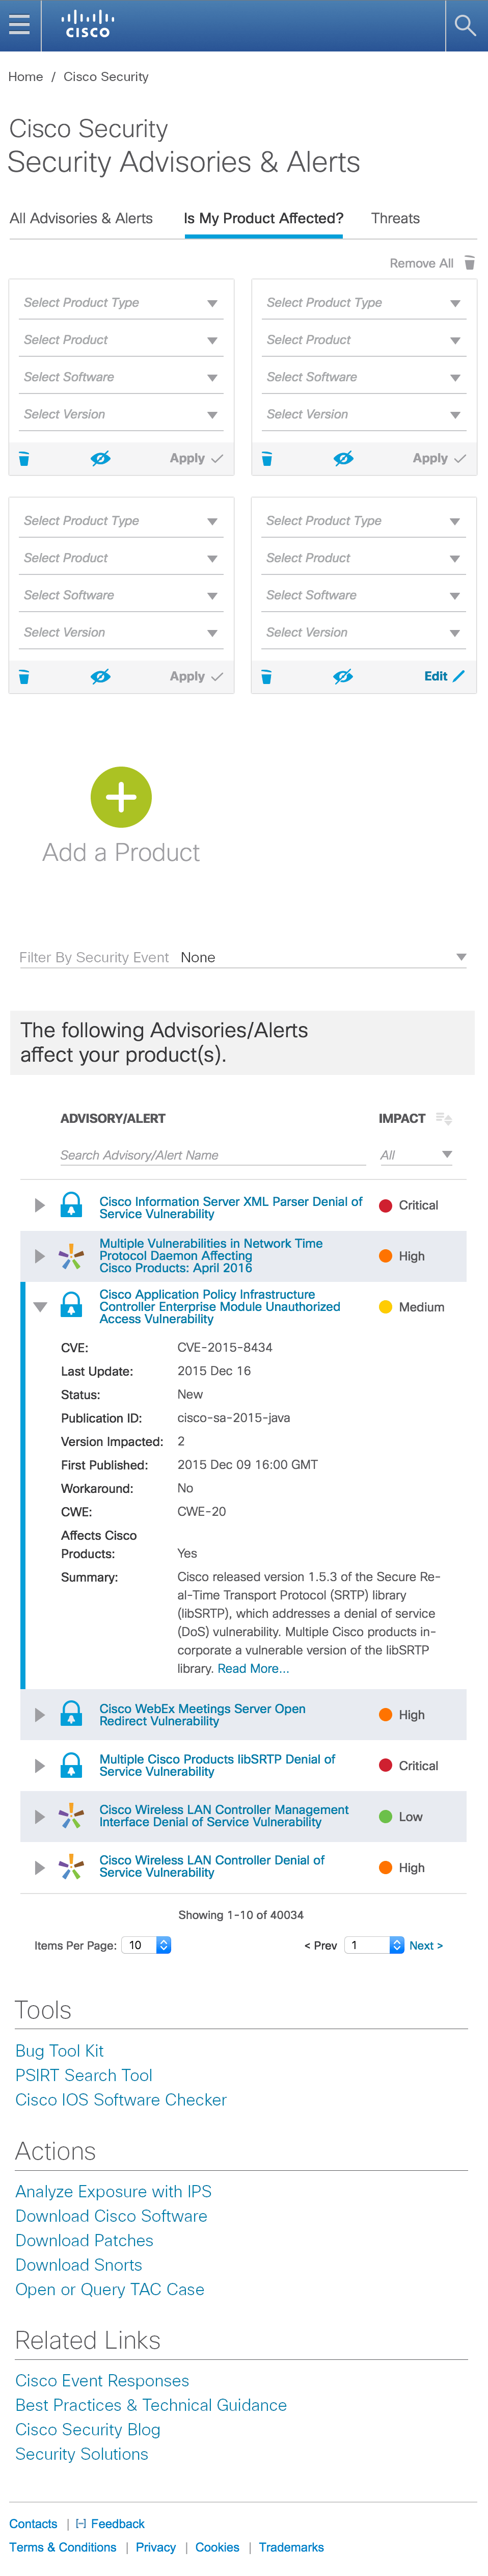Collapse the Cisco Application Policy Infrastructure advisory row
The height and width of the screenshot is (2576, 488).
[x=40, y=1307]
